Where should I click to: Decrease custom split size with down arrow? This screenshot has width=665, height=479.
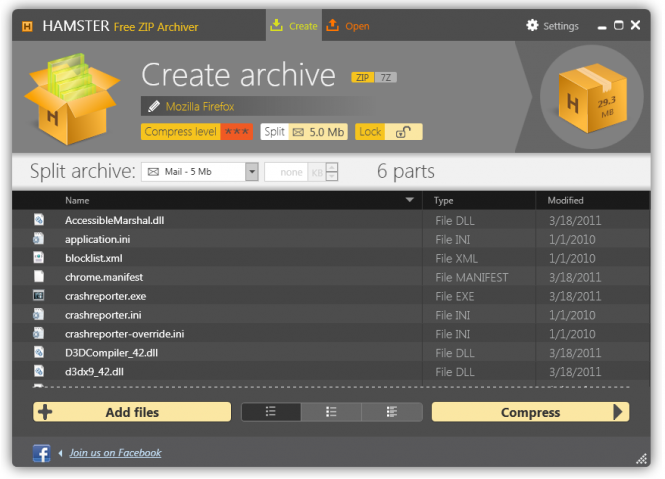332,177
